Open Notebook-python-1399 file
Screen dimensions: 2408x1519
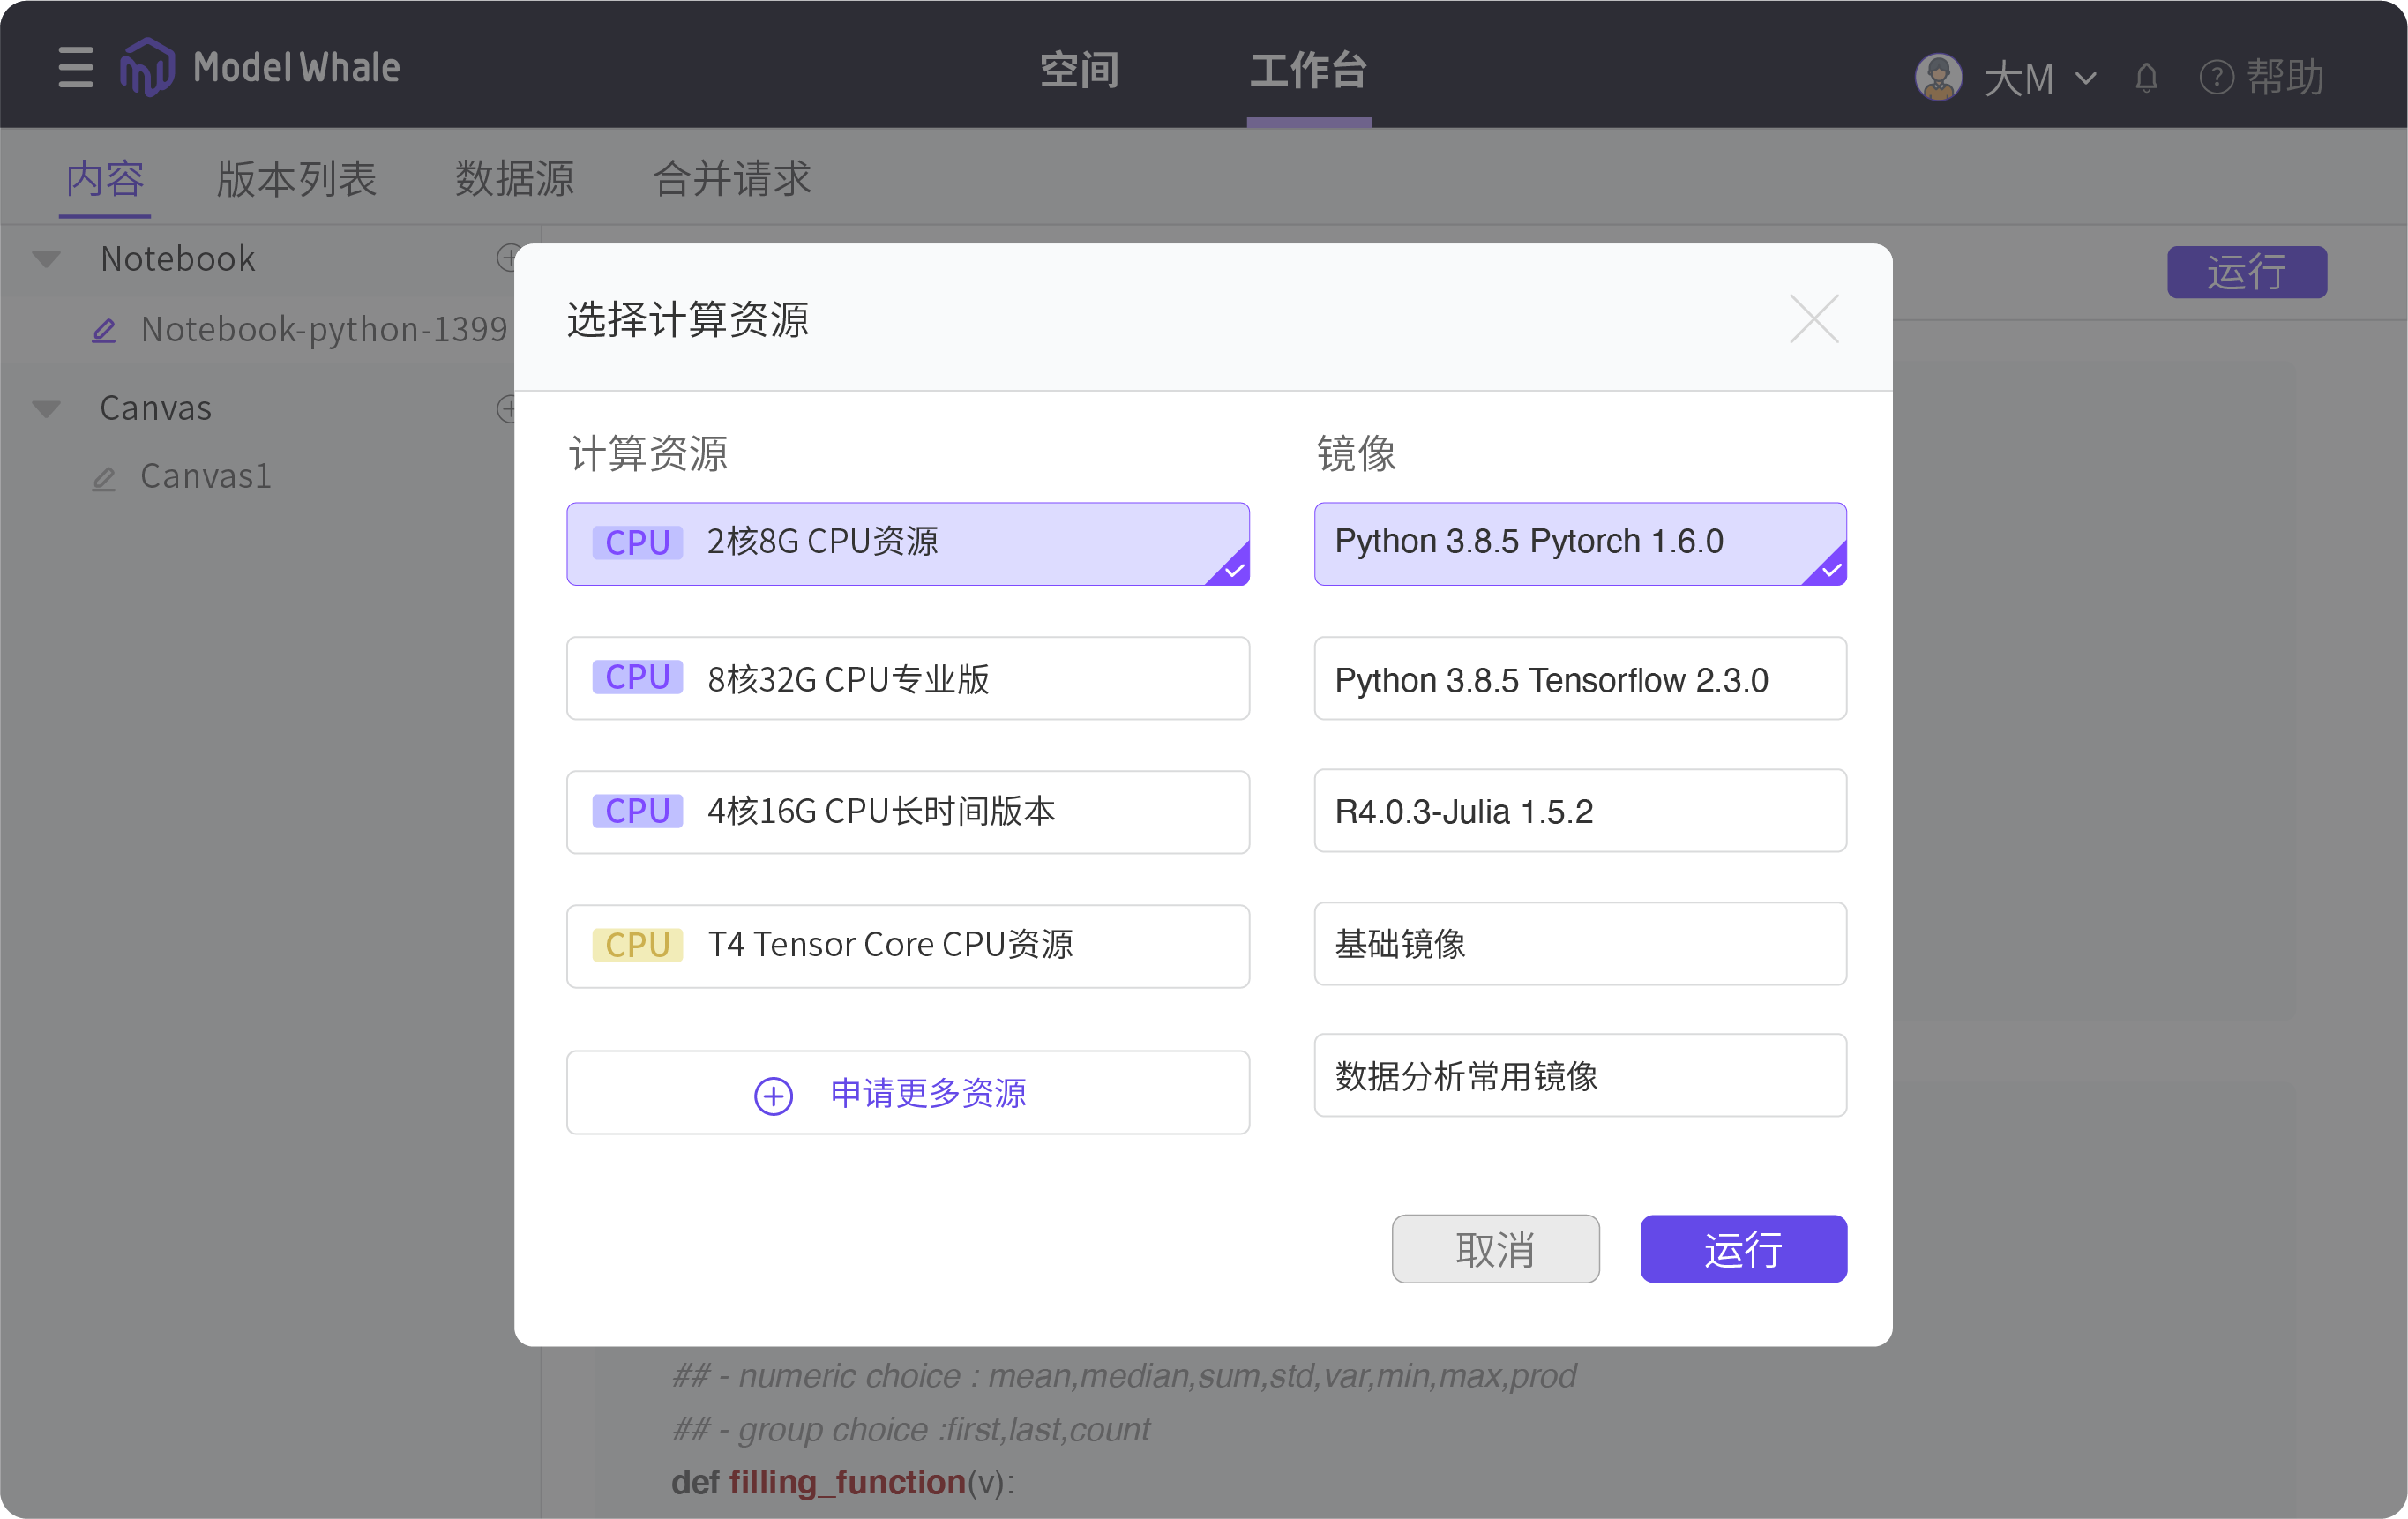[x=324, y=329]
